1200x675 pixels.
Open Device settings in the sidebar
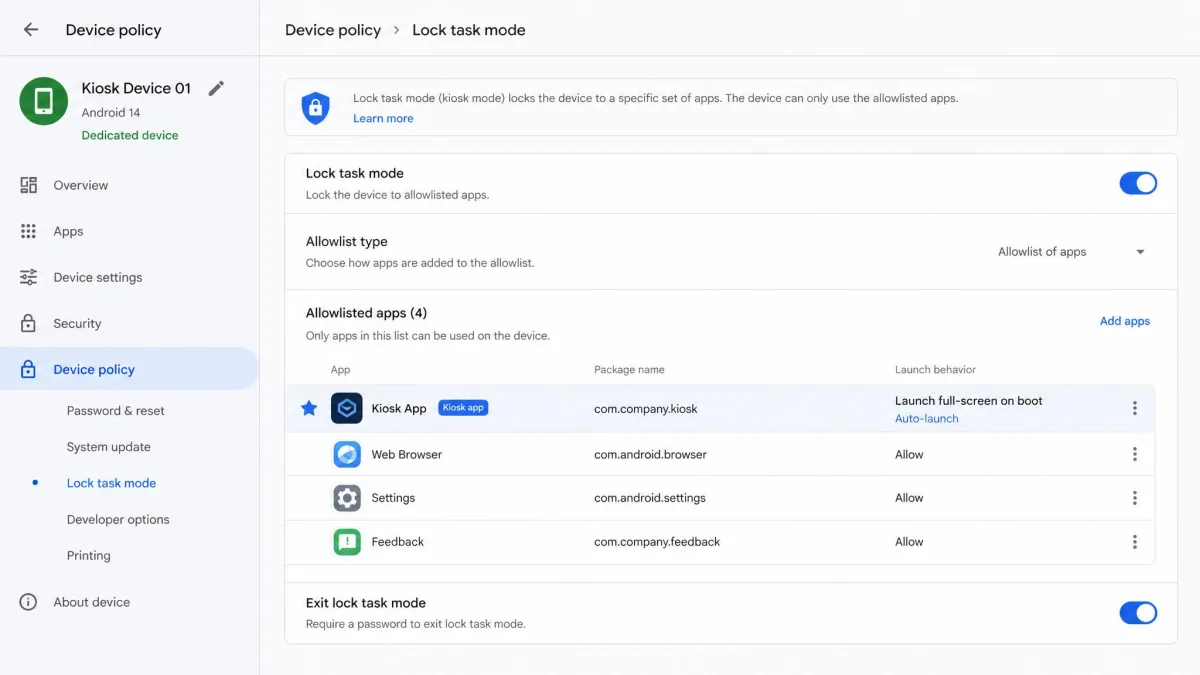(x=130, y=277)
